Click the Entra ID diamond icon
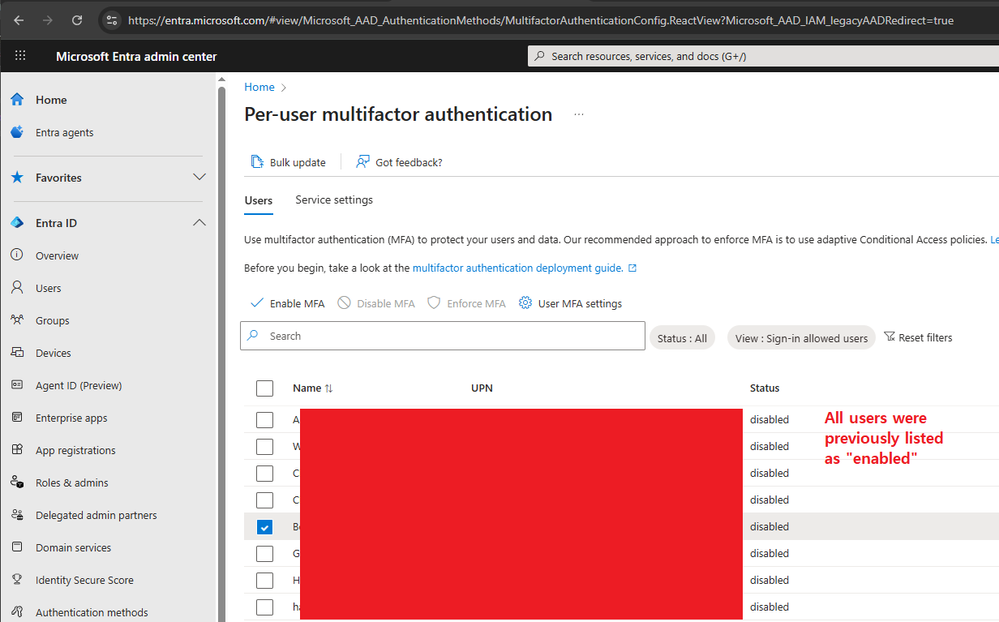The height and width of the screenshot is (622, 999). click(x=17, y=222)
